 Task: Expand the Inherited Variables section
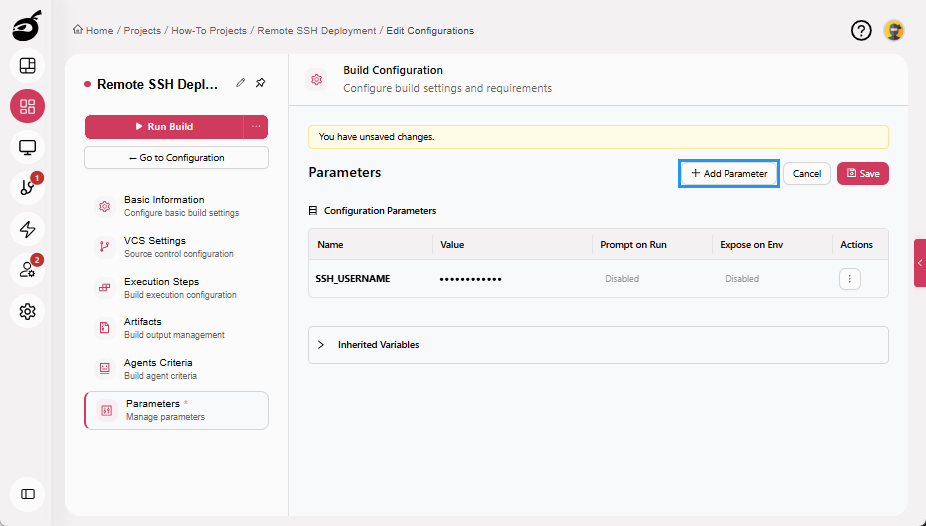point(598,345)
